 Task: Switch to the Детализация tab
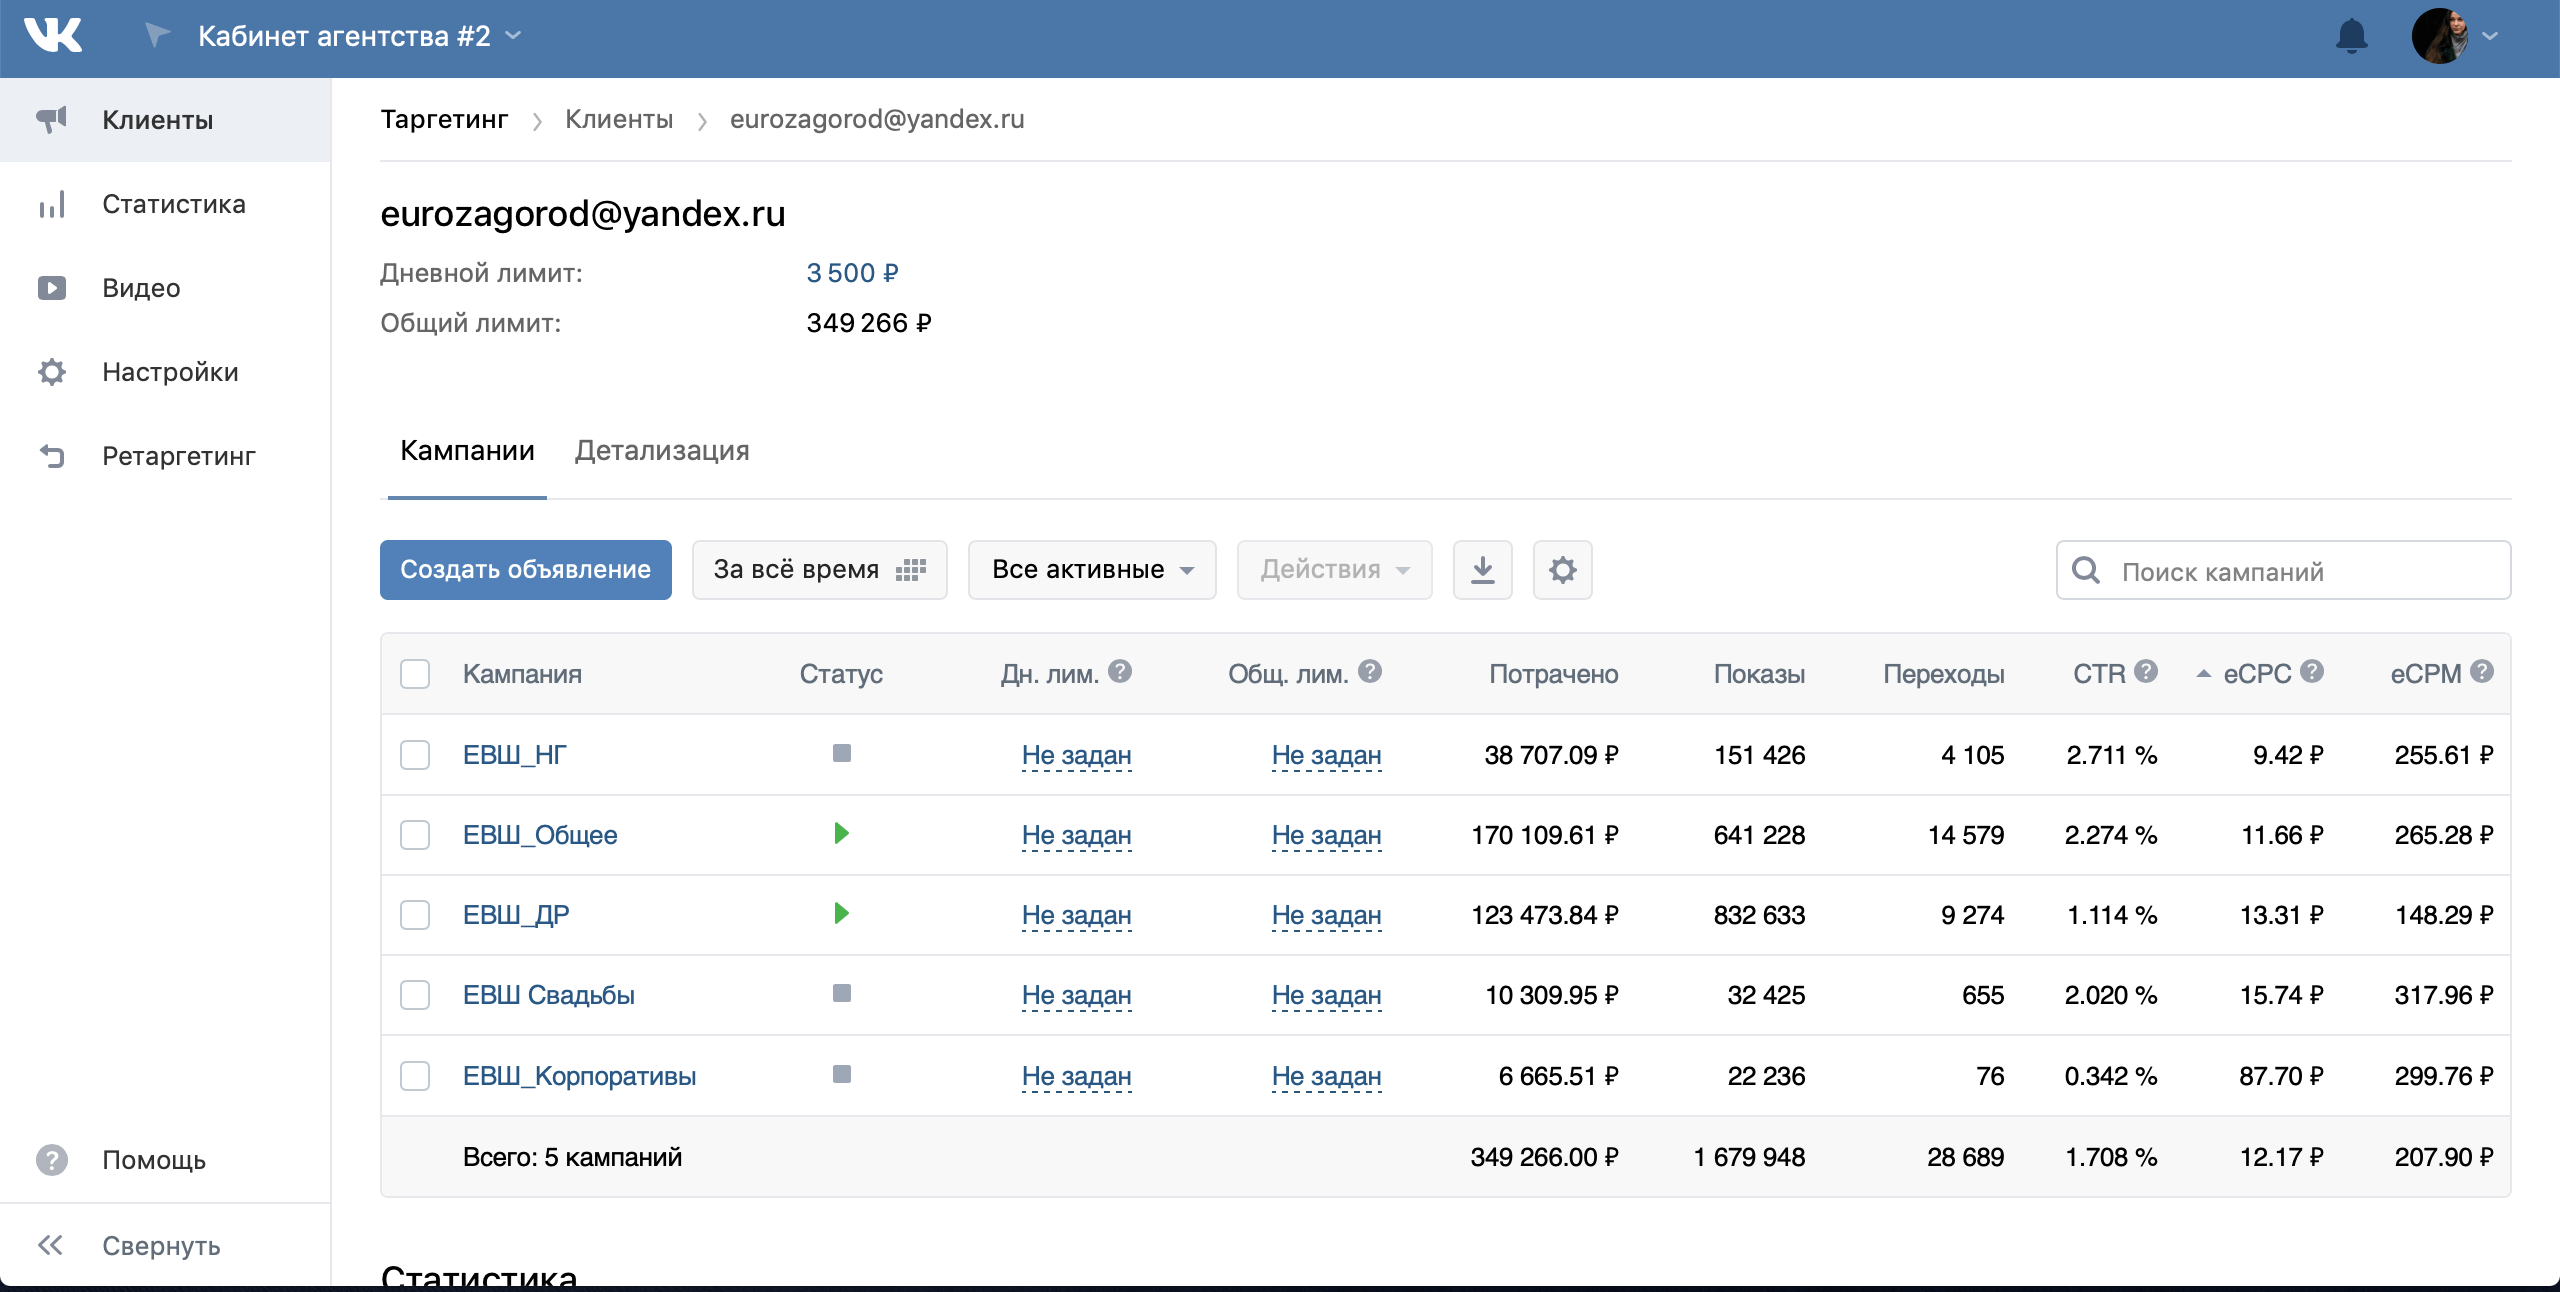pyautogui.click(x=662, y=451)
